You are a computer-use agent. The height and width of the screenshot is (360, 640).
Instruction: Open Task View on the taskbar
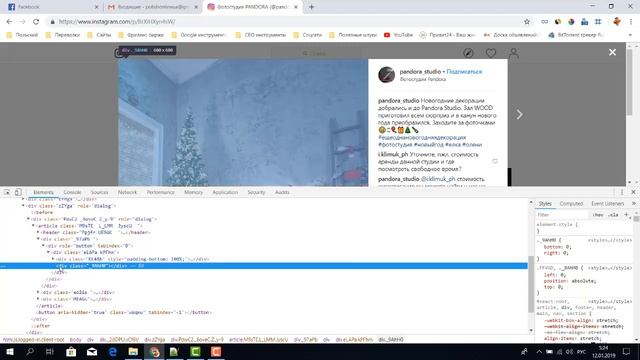[x=50, y=351]
